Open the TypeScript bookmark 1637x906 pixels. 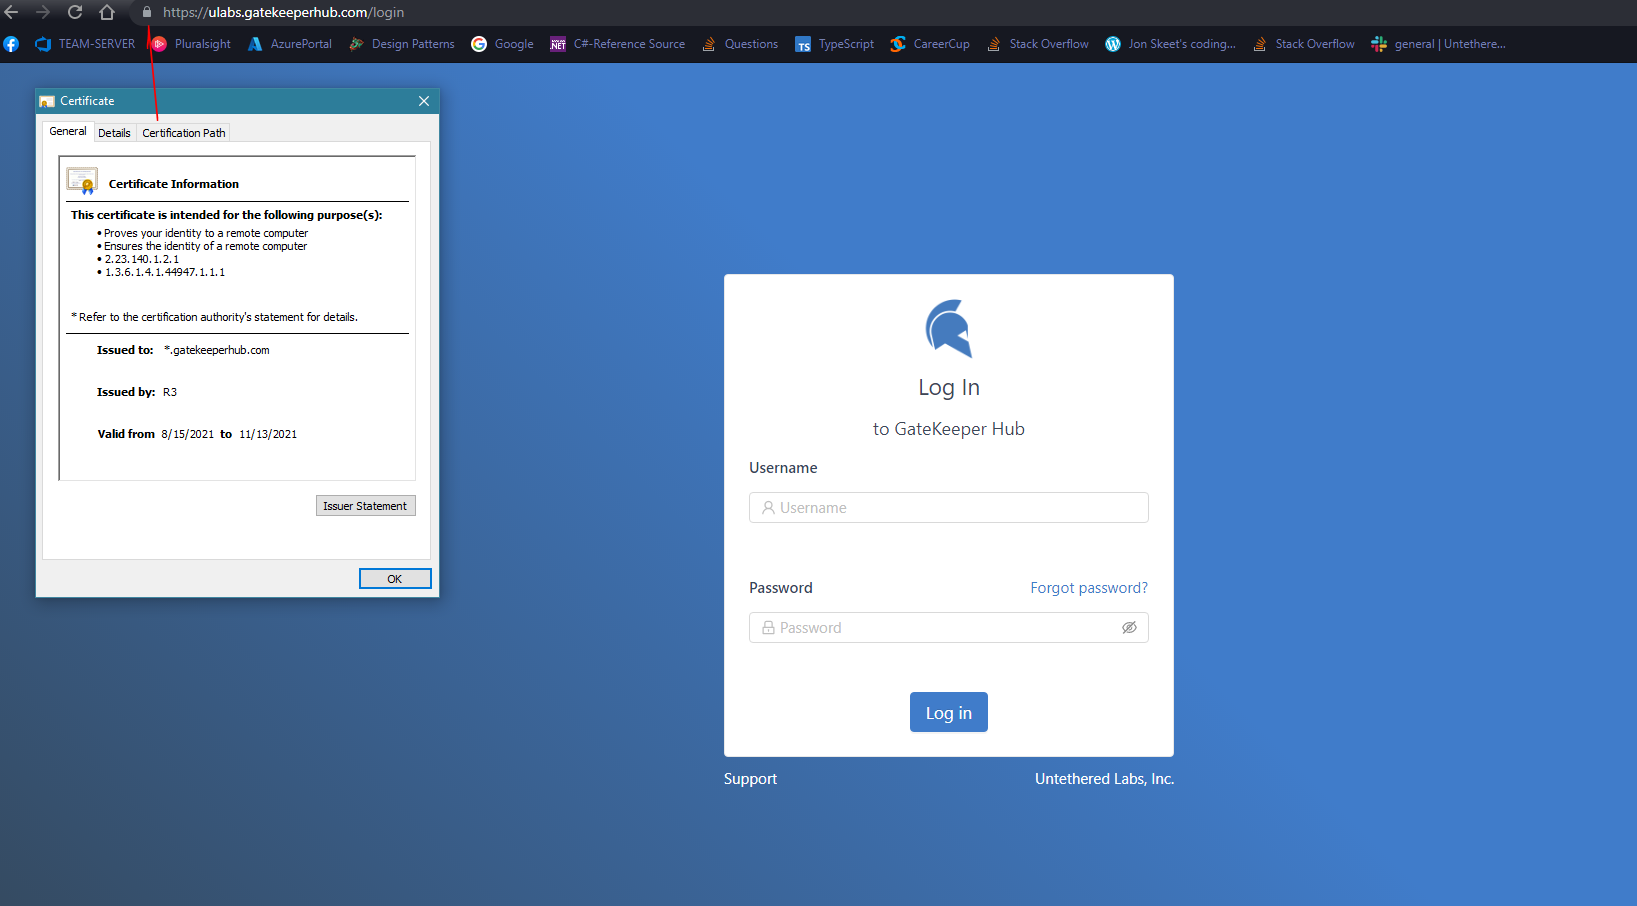(x=835, y=44)
